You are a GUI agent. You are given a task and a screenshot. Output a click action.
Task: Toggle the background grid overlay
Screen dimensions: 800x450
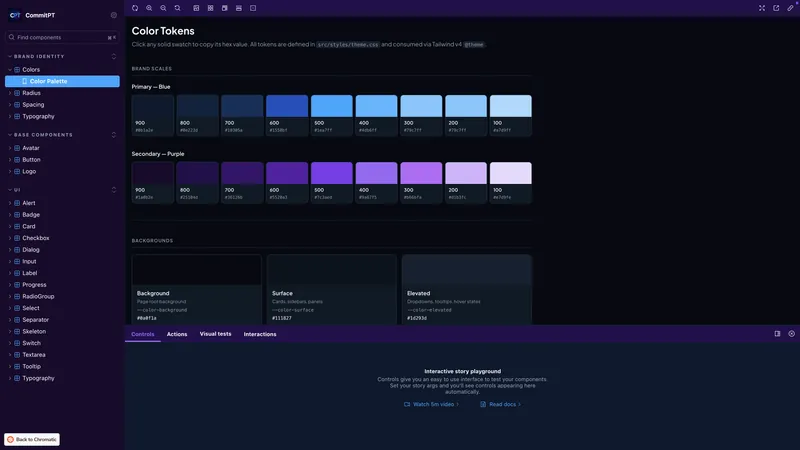(210, 8)
